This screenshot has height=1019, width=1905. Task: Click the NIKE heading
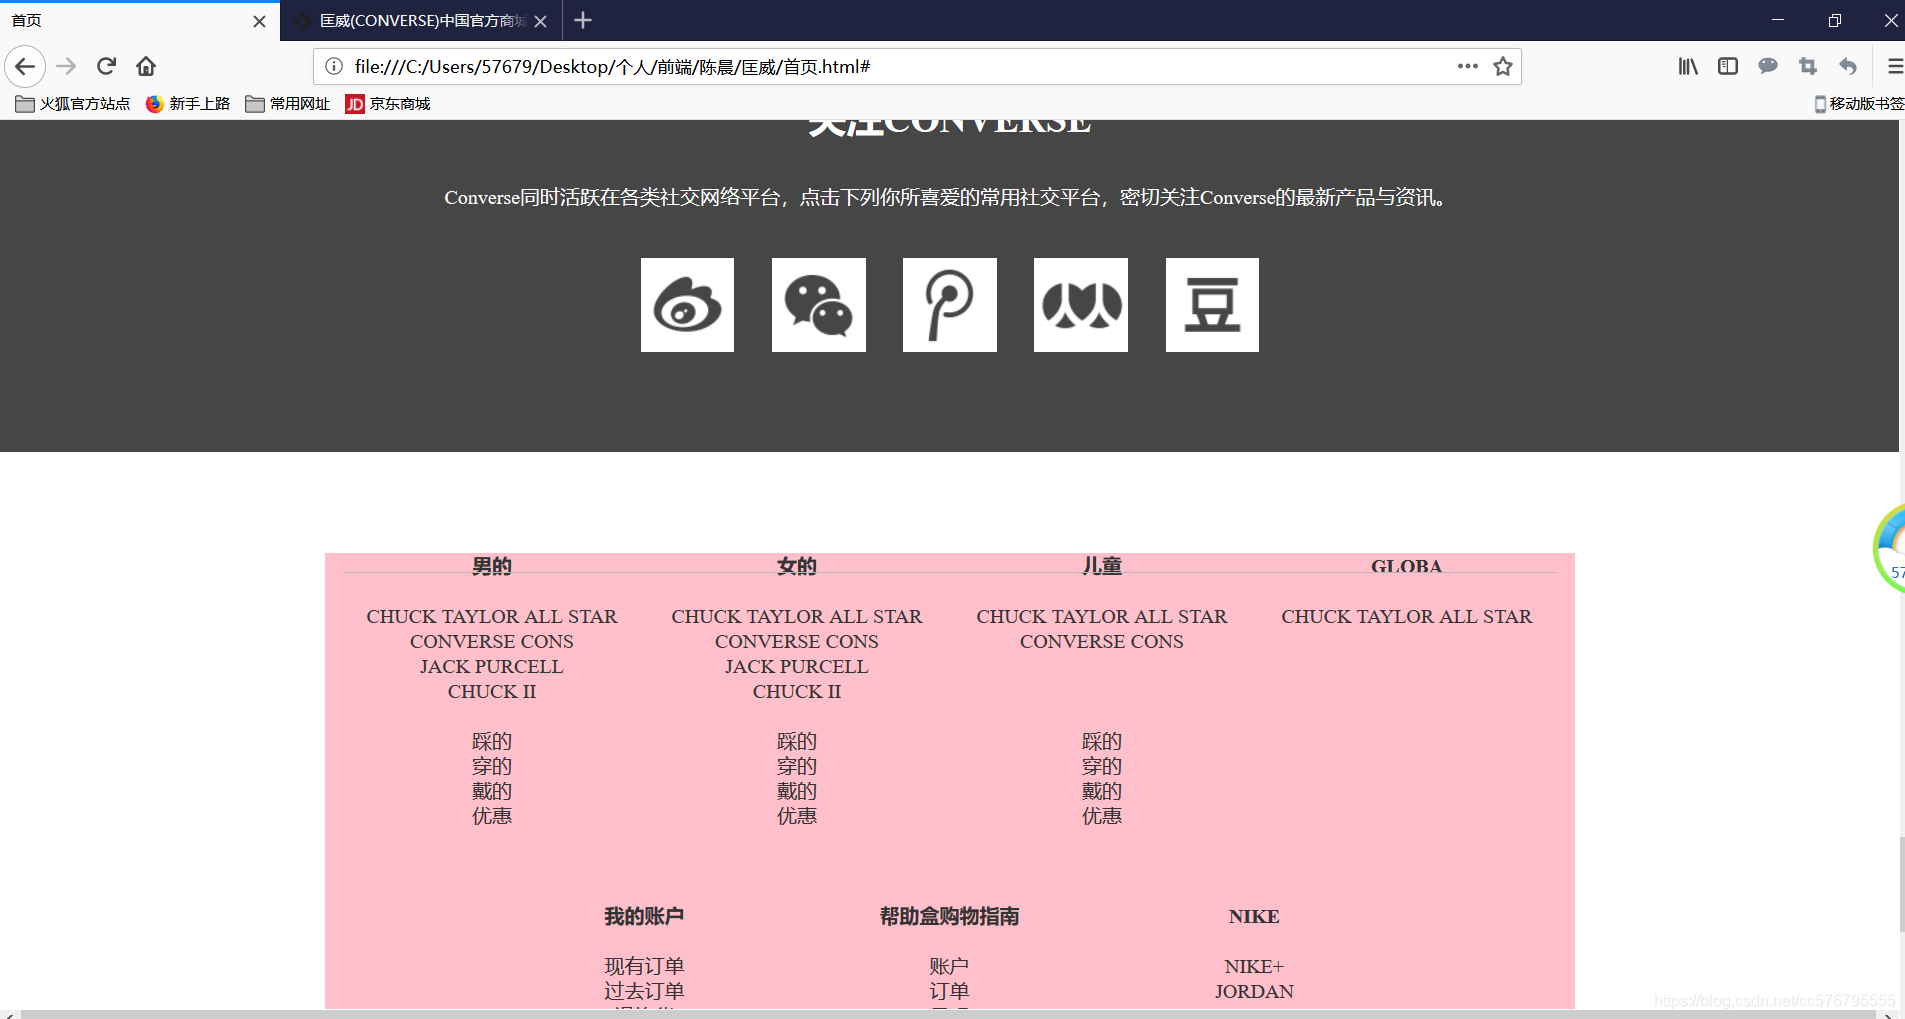[x=1254, y=916]
